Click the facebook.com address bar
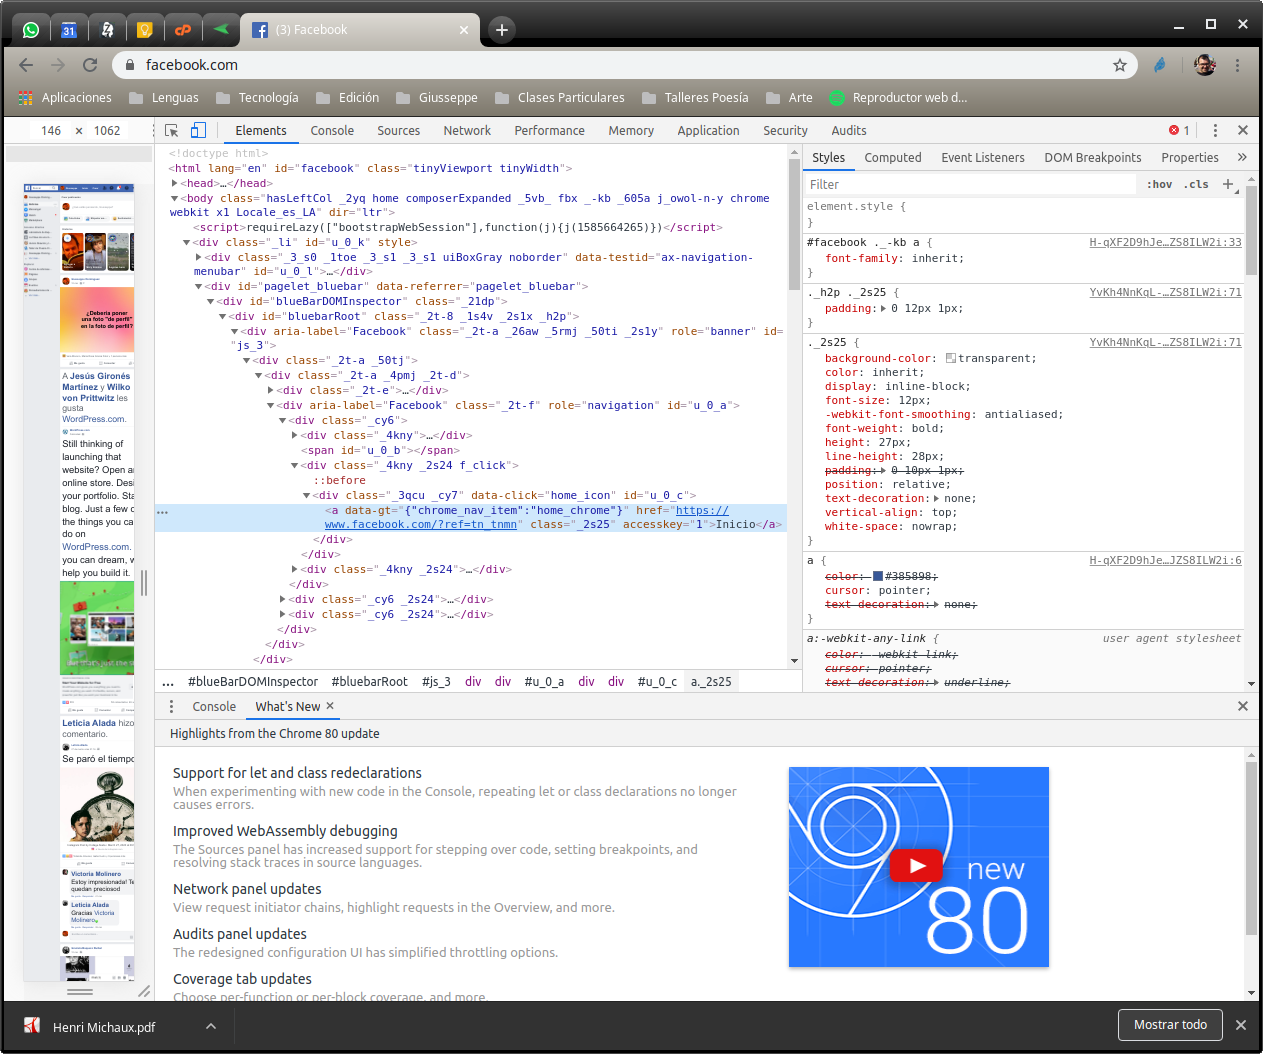Image resolution: width=1263 pixels, height=1054 pixels. [x=625, y=65]
